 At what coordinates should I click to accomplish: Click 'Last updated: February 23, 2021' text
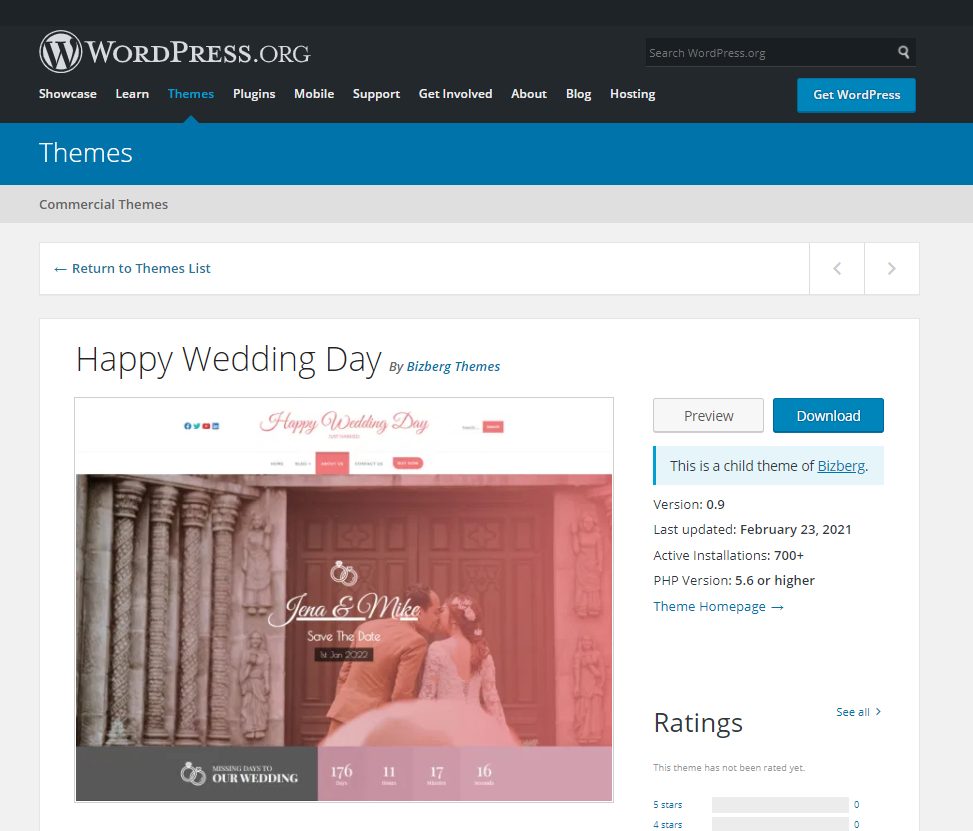pos(752,529)
